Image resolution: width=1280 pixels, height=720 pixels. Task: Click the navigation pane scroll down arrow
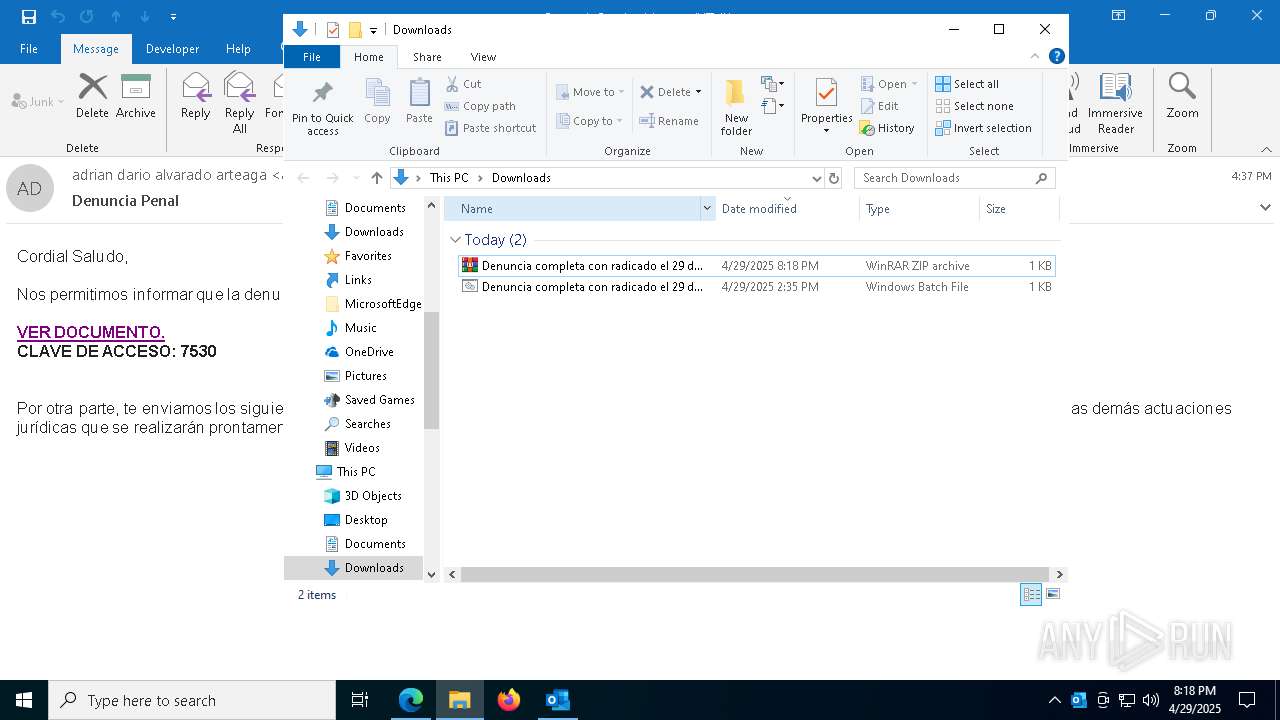click(x=432, y=574)
